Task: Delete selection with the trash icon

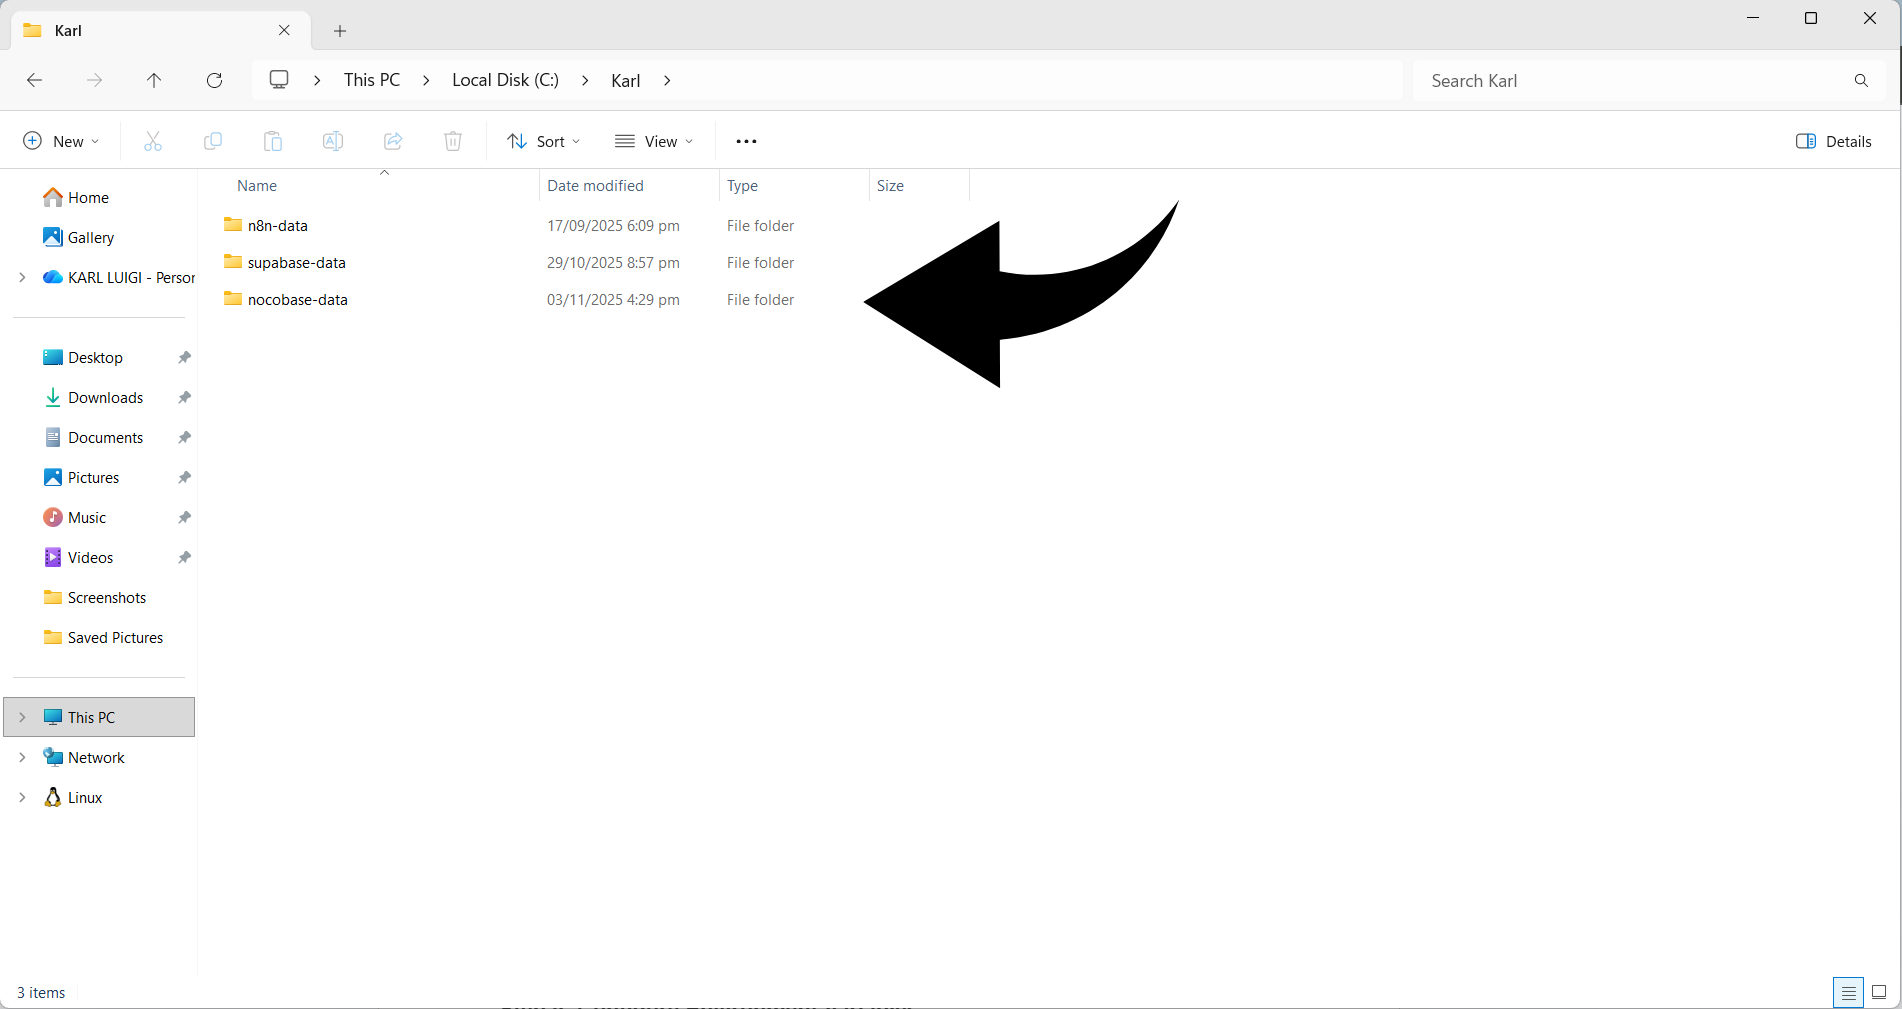Action: click(452, 141)
